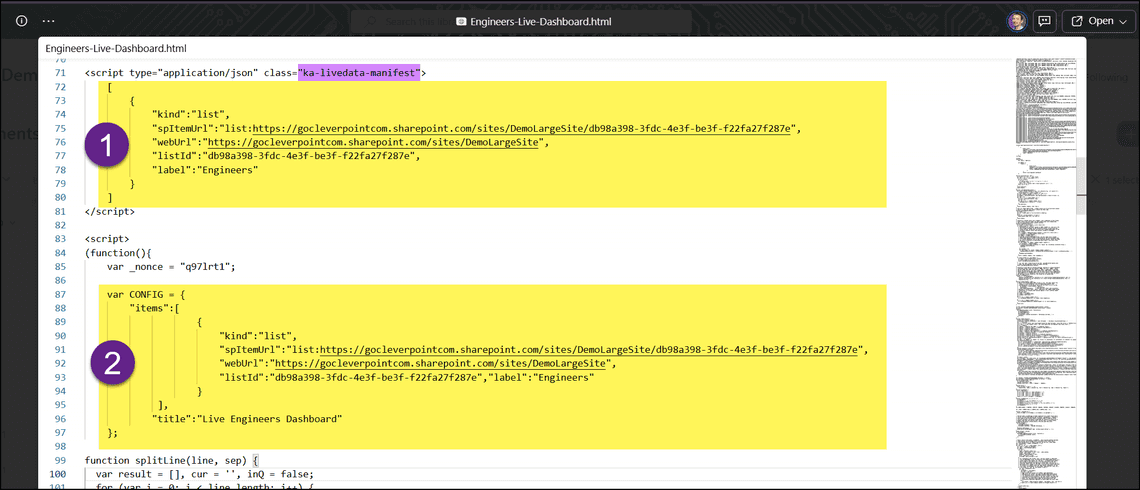Follow the webUrl link on line 76
The image size is (1140, 490).
point(374,142)
